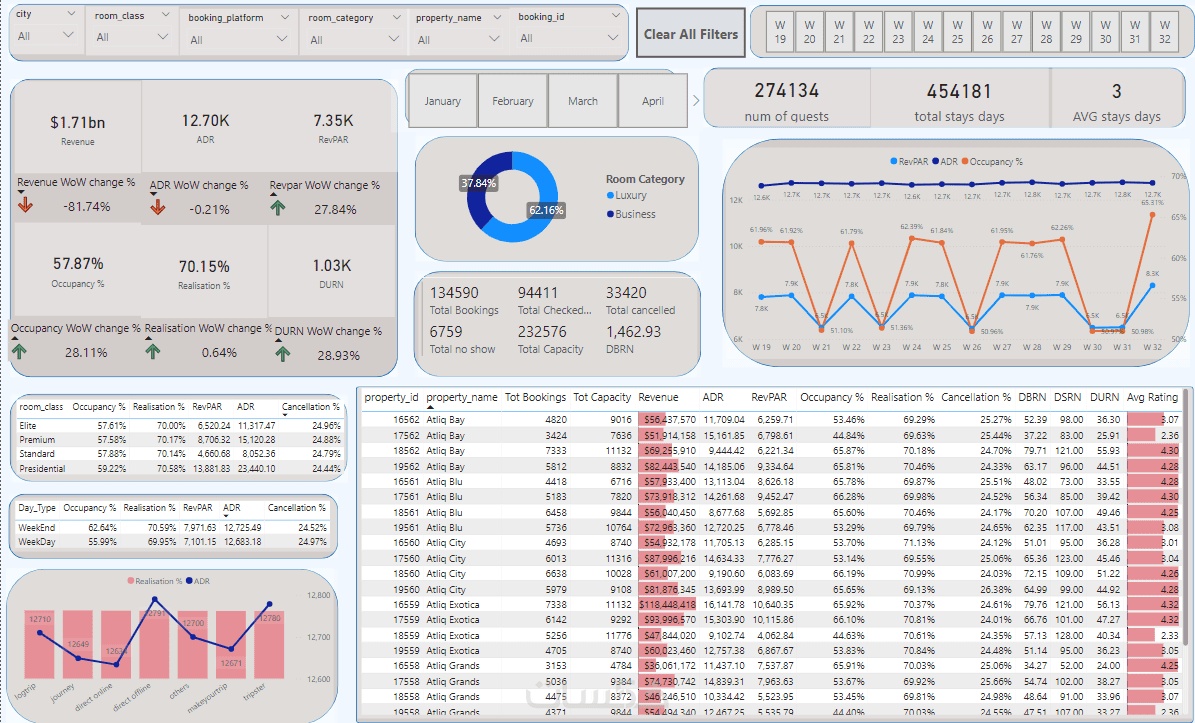Screen dimensions: 1195x723
Task: Click the Luxury legend marker in Room Category
Action: pos(610,196)
